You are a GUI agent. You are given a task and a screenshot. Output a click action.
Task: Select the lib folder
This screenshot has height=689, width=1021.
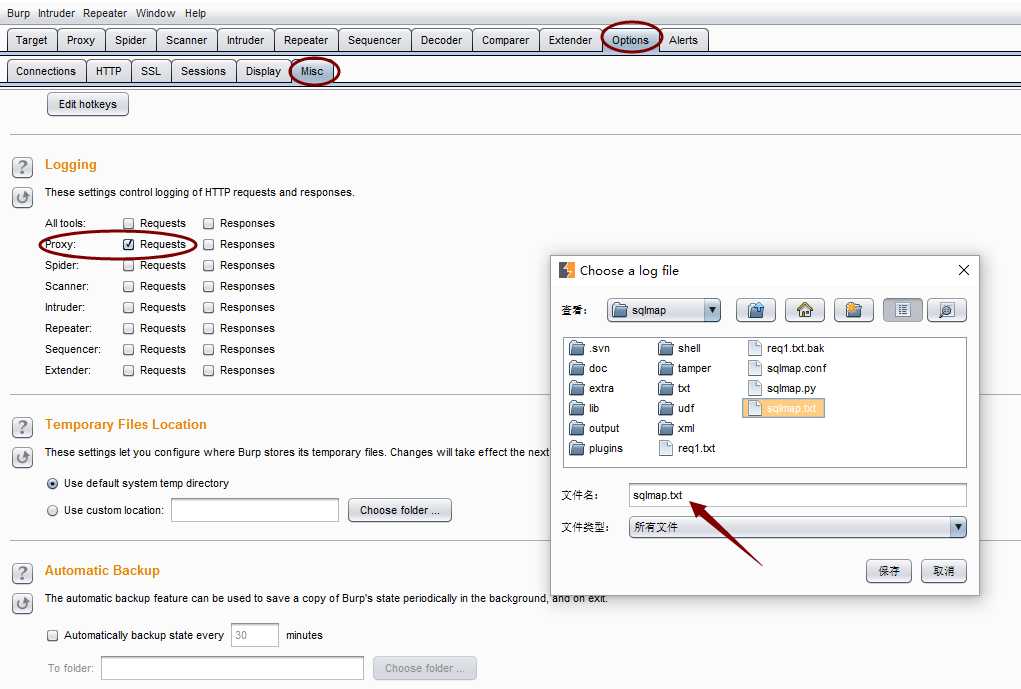585,408
